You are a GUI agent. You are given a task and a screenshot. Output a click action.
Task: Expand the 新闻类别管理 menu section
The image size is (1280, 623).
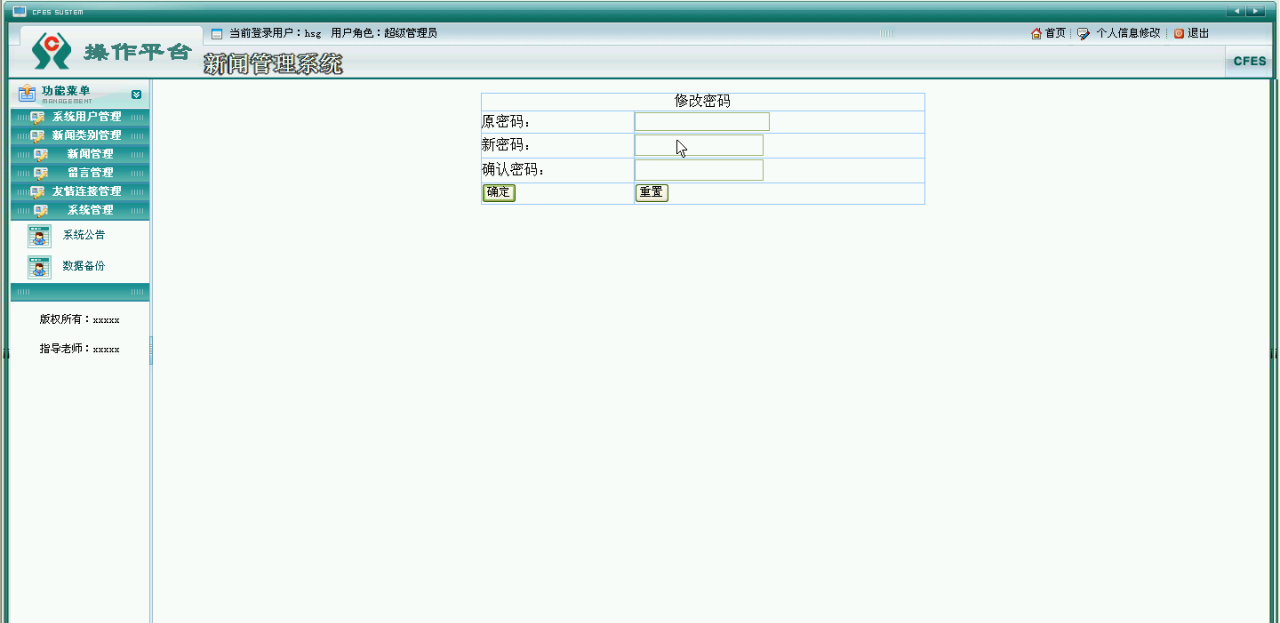80,136
